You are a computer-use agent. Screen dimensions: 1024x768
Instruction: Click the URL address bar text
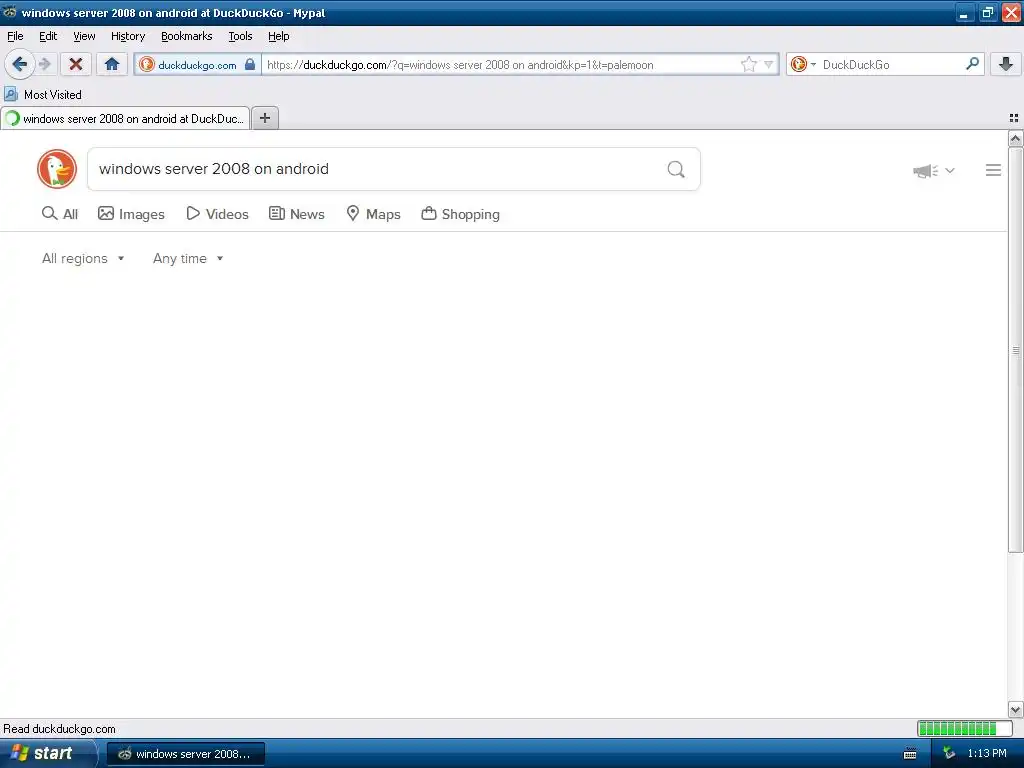[x=460, y=65]
